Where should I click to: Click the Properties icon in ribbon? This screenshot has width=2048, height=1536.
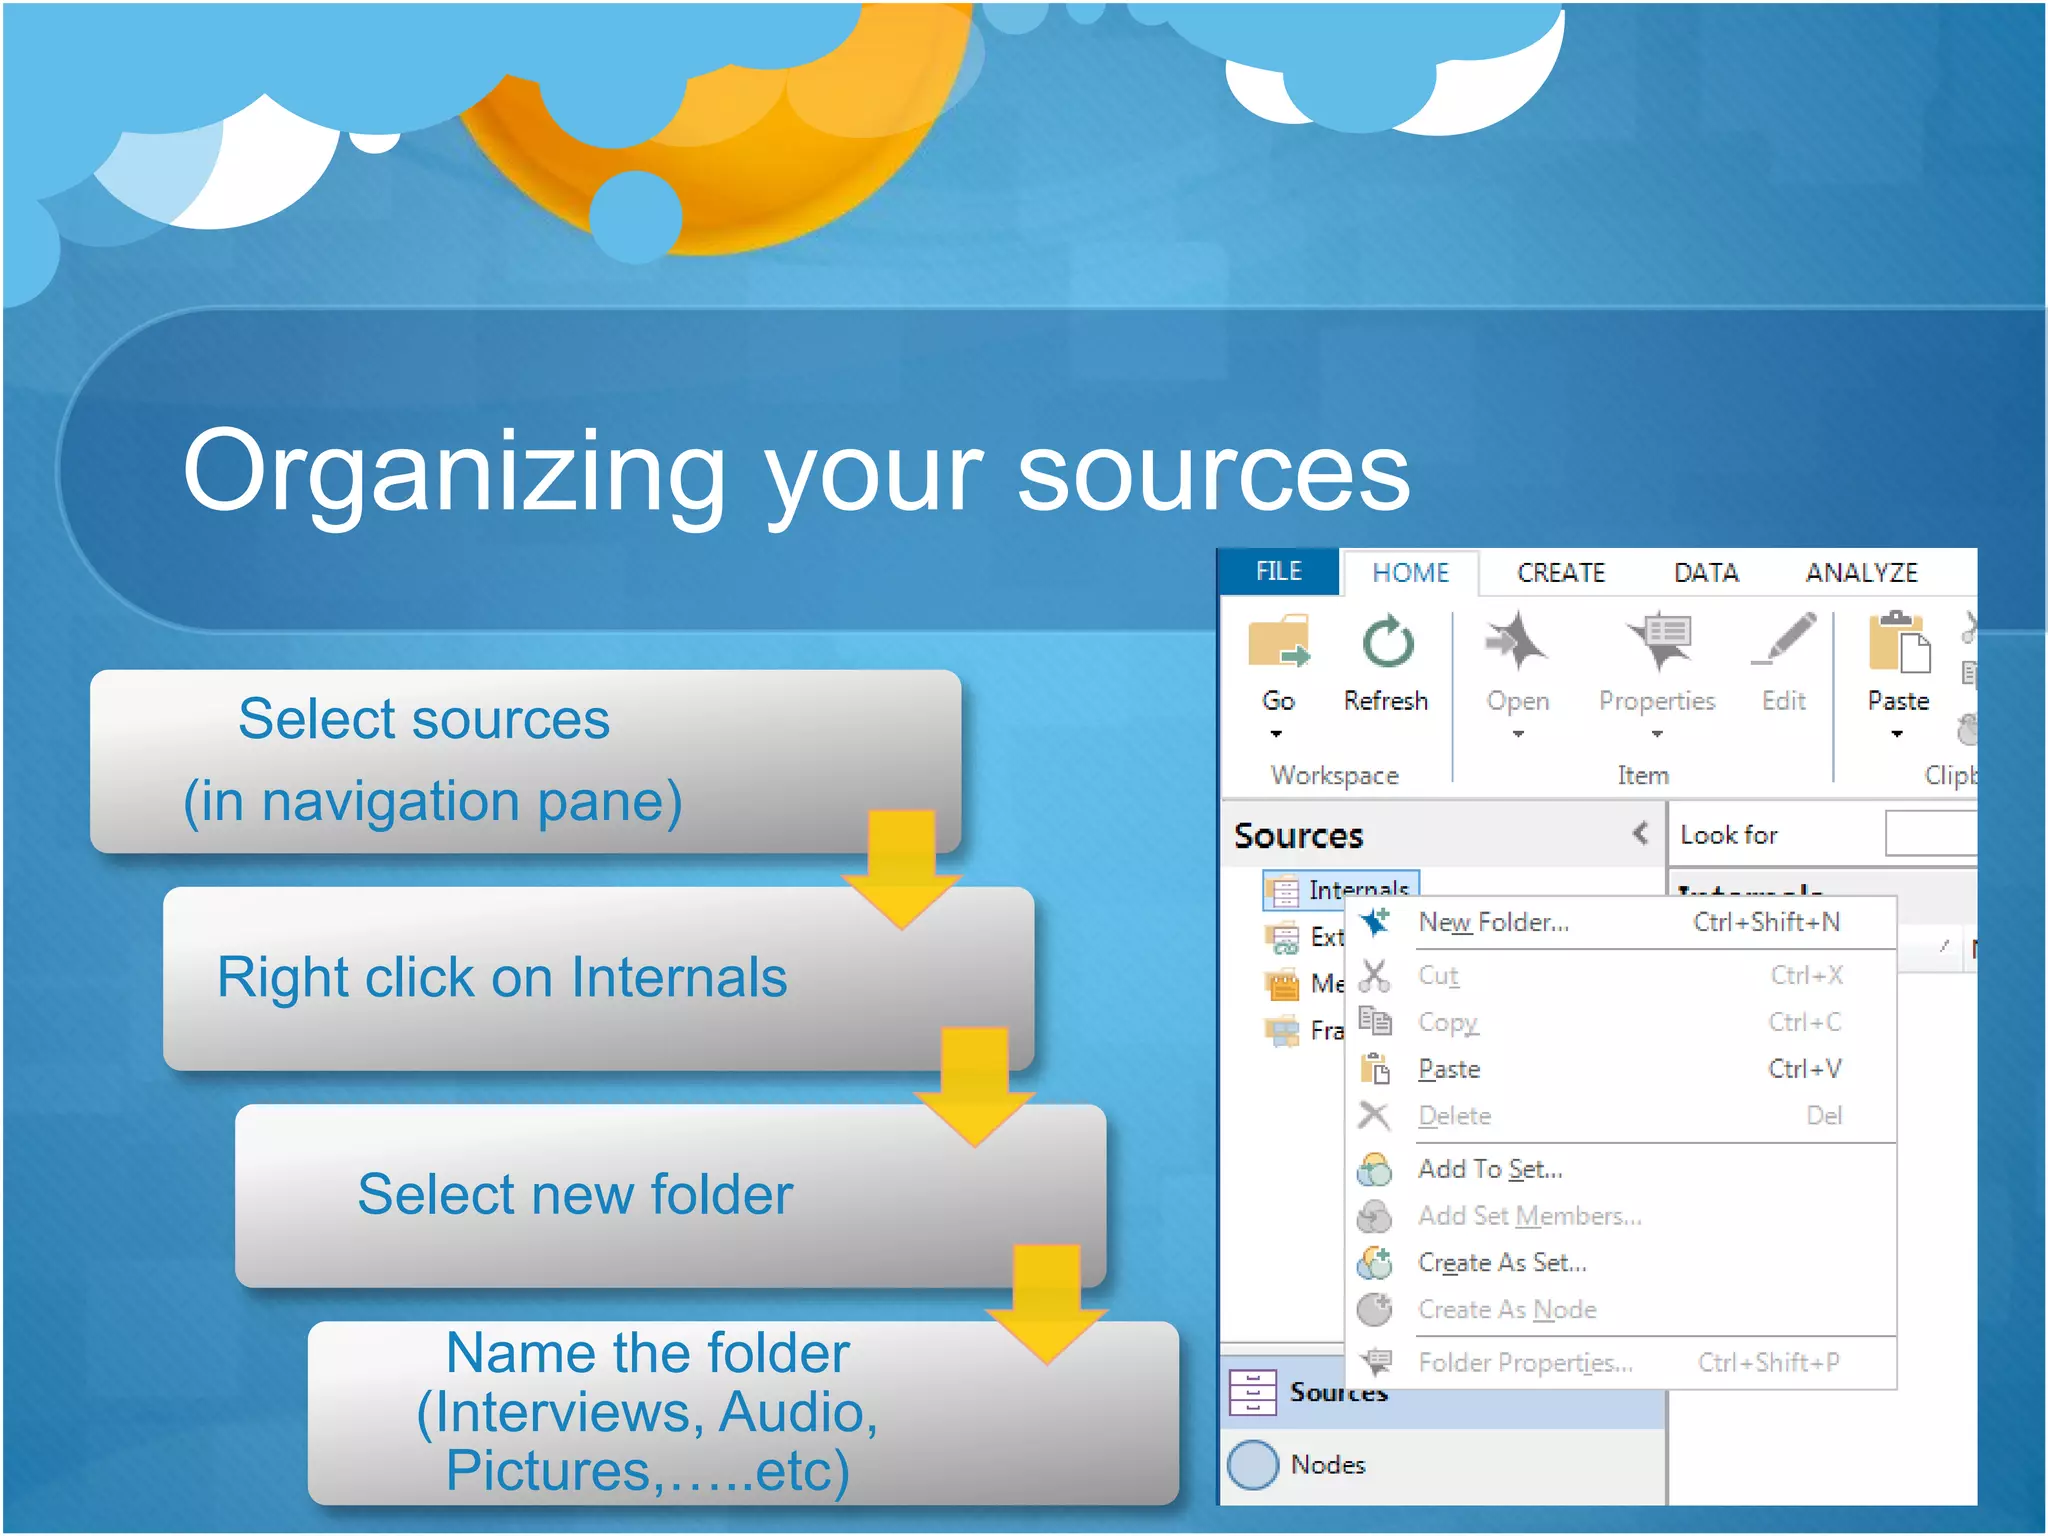coord(1659,641)
